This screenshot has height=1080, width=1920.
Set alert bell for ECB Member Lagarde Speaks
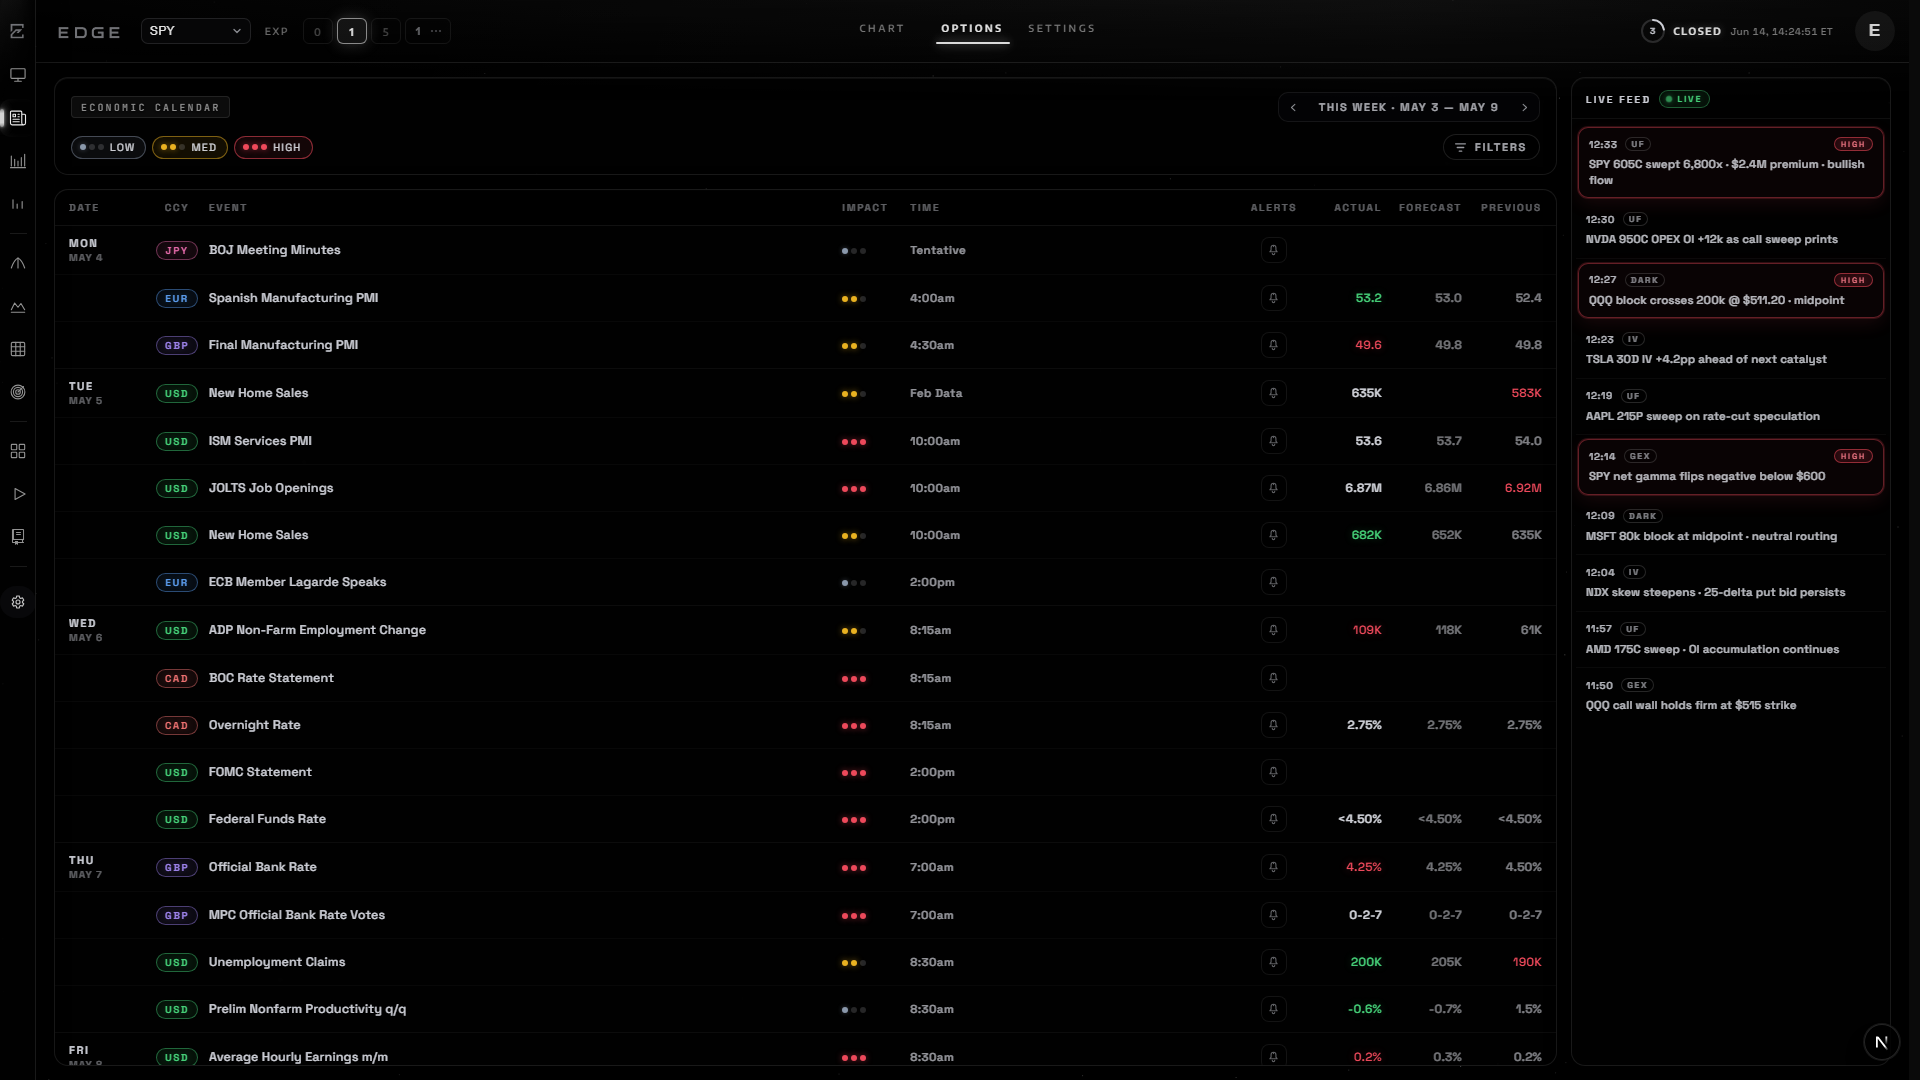coord(1273,582)
